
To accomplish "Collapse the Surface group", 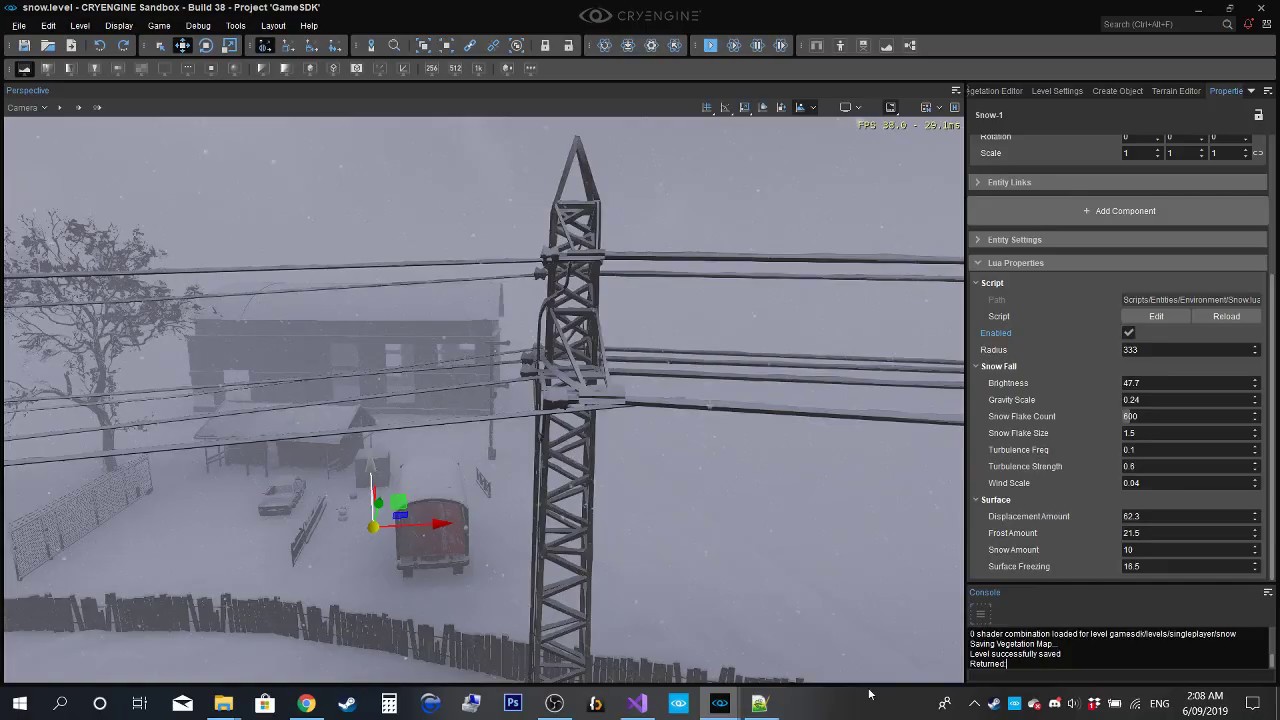I will pos(977,500).
